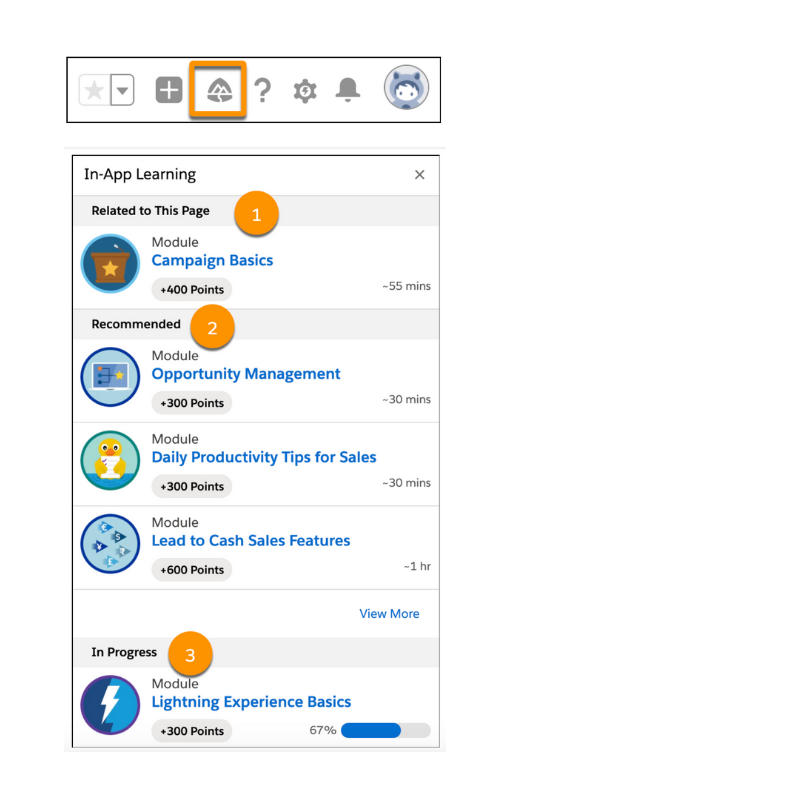Click +300 Points under Lightning Experience Basics
800x800 pixels.
(192, 731)
